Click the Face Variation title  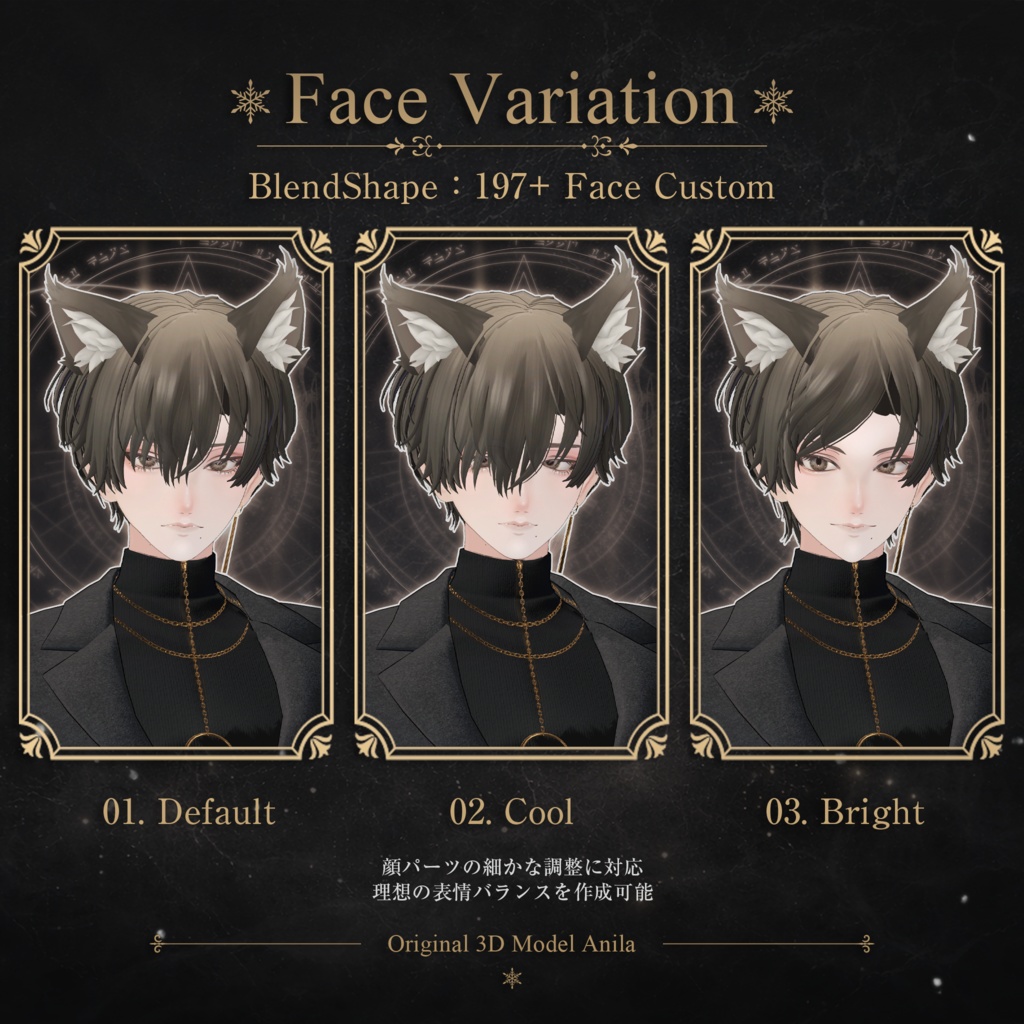tap(512, 99)
